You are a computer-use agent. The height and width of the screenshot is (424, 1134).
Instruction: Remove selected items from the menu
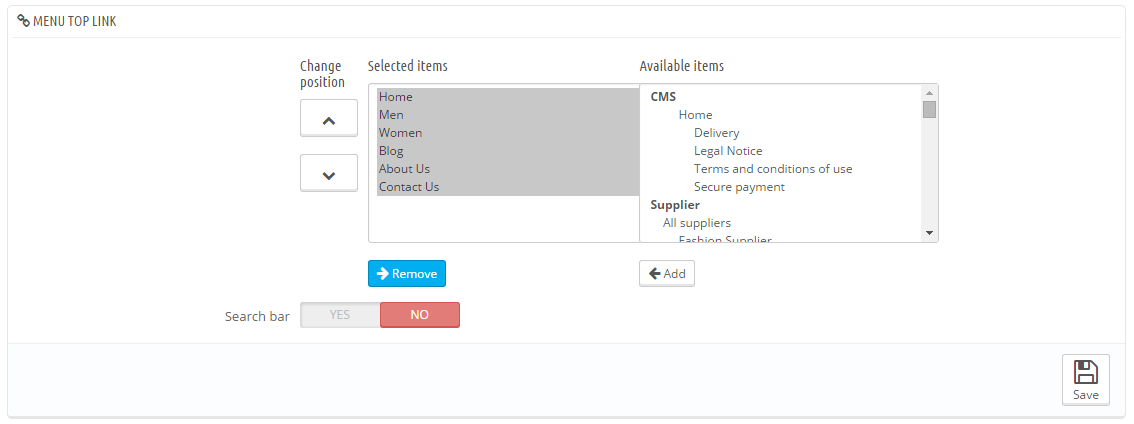coord(407,274)
